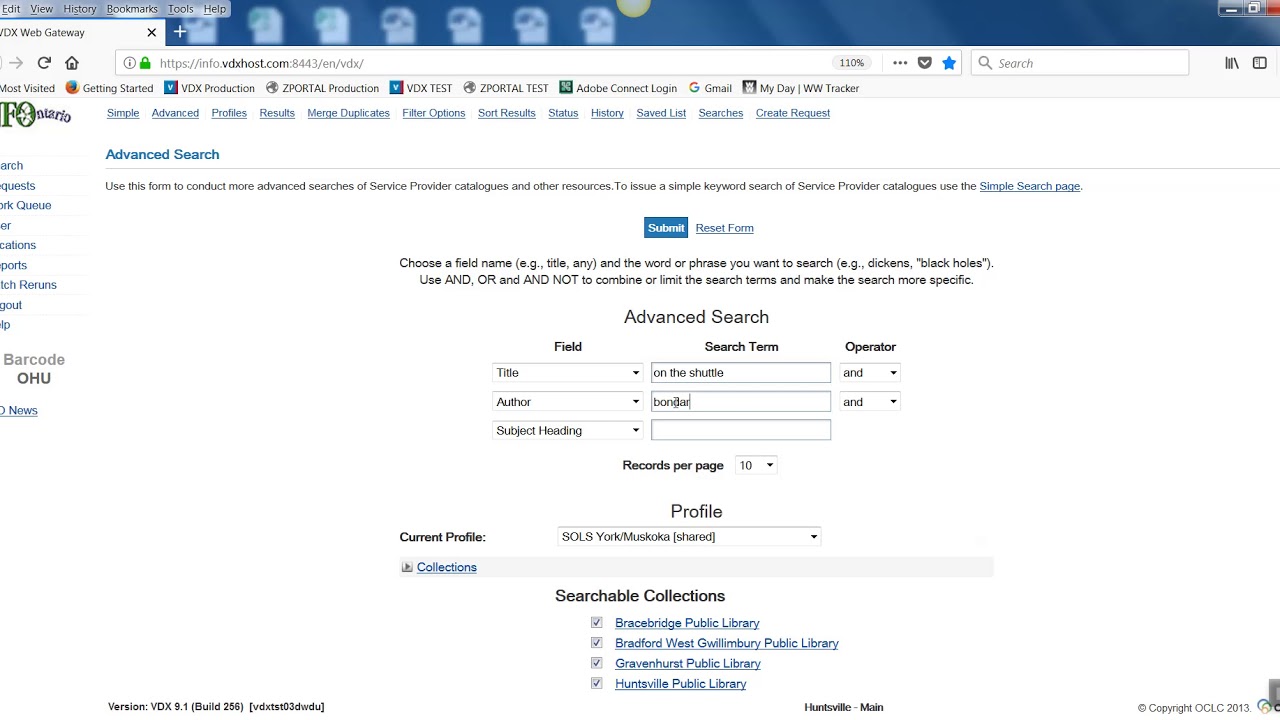1280x720 pixels.
Task: Show site information icon in address bar
Action: [129, 63]
